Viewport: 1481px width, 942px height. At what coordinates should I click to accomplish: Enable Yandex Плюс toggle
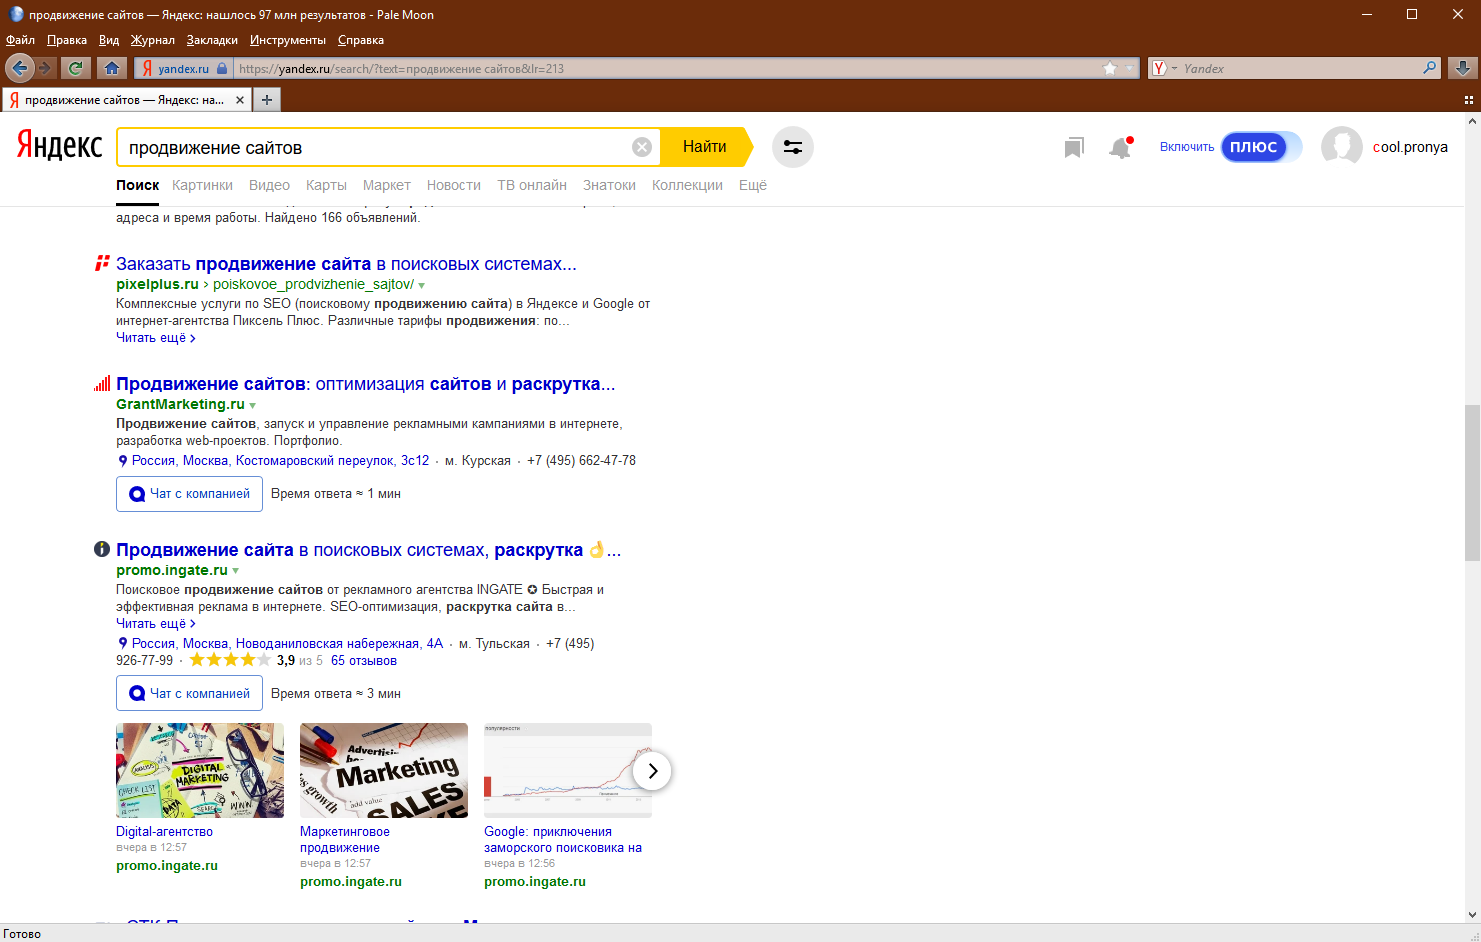click(1261, 147)
